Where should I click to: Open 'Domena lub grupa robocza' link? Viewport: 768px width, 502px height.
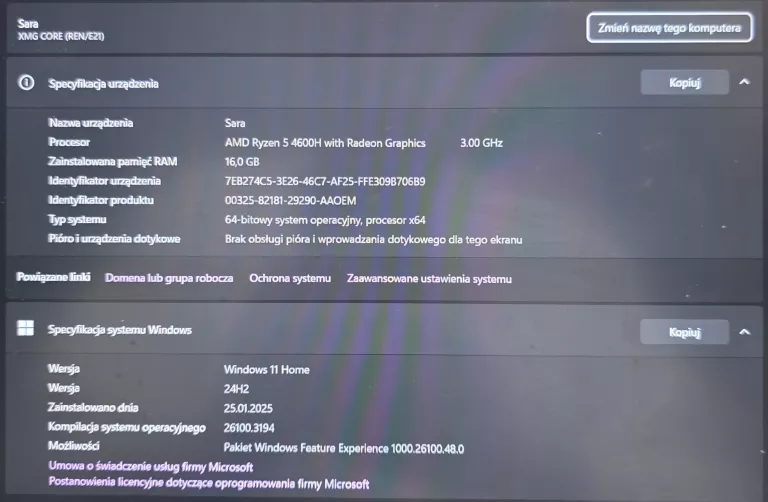pyautogui.click(x=169, y=278)
